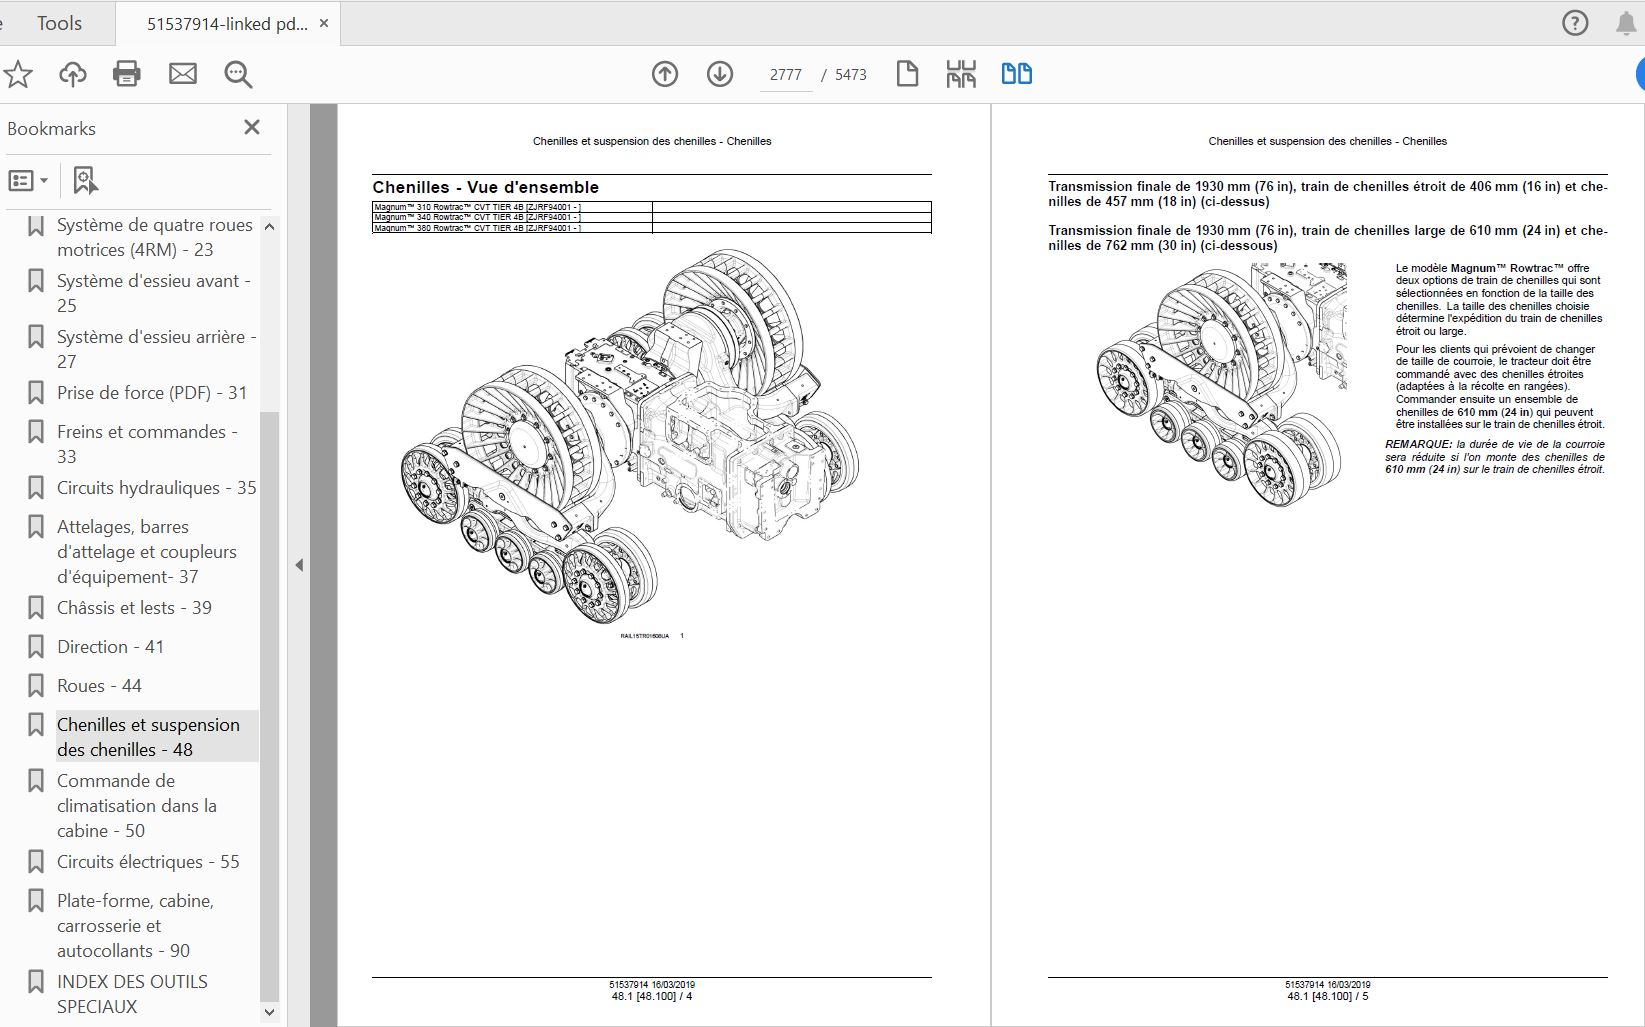Go to the next page
Screen dimensions: 1645x1027
click(x=720, y=74)
